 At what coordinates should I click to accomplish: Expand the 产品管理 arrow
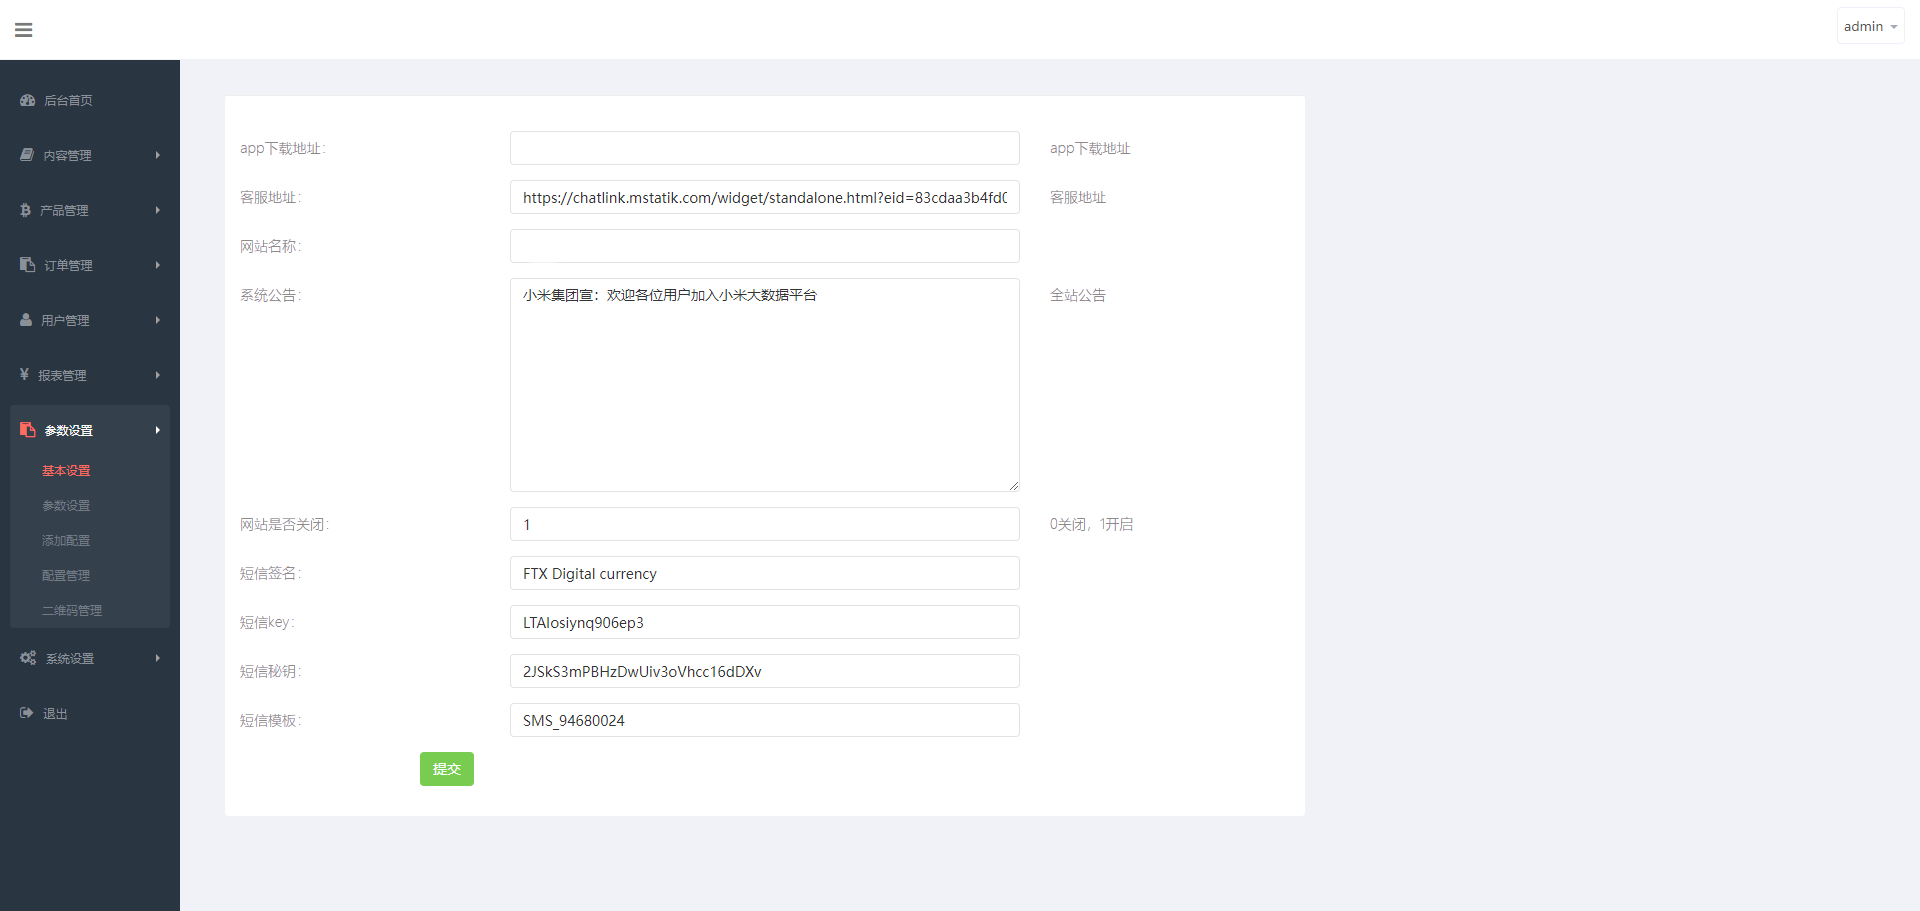[157, 210]
